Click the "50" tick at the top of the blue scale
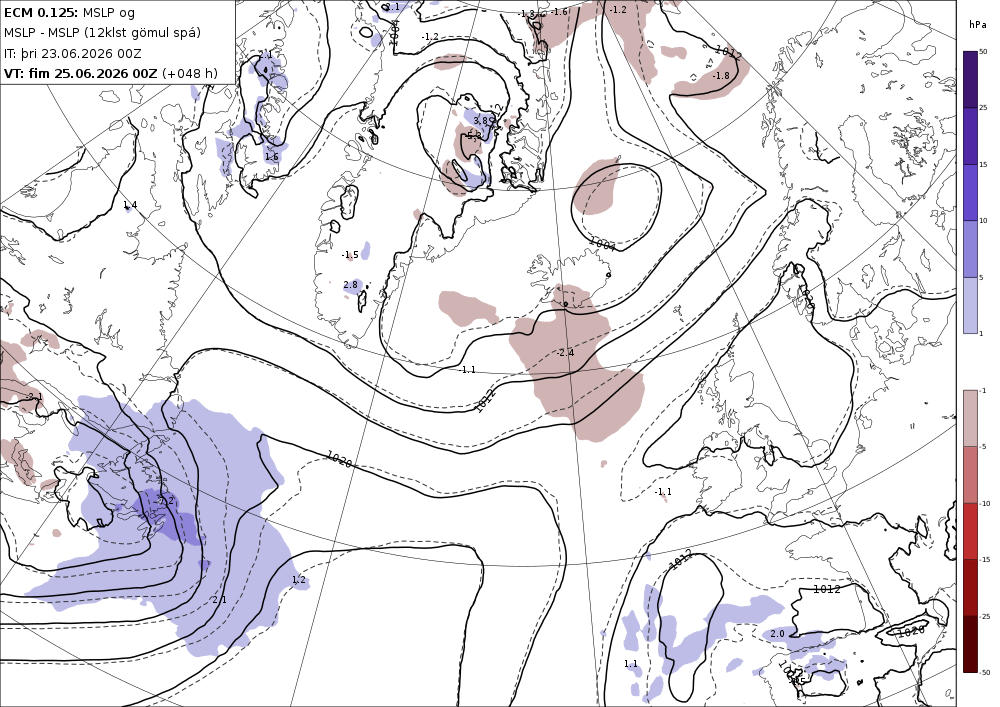1000x707 pixels. (983, 52)
